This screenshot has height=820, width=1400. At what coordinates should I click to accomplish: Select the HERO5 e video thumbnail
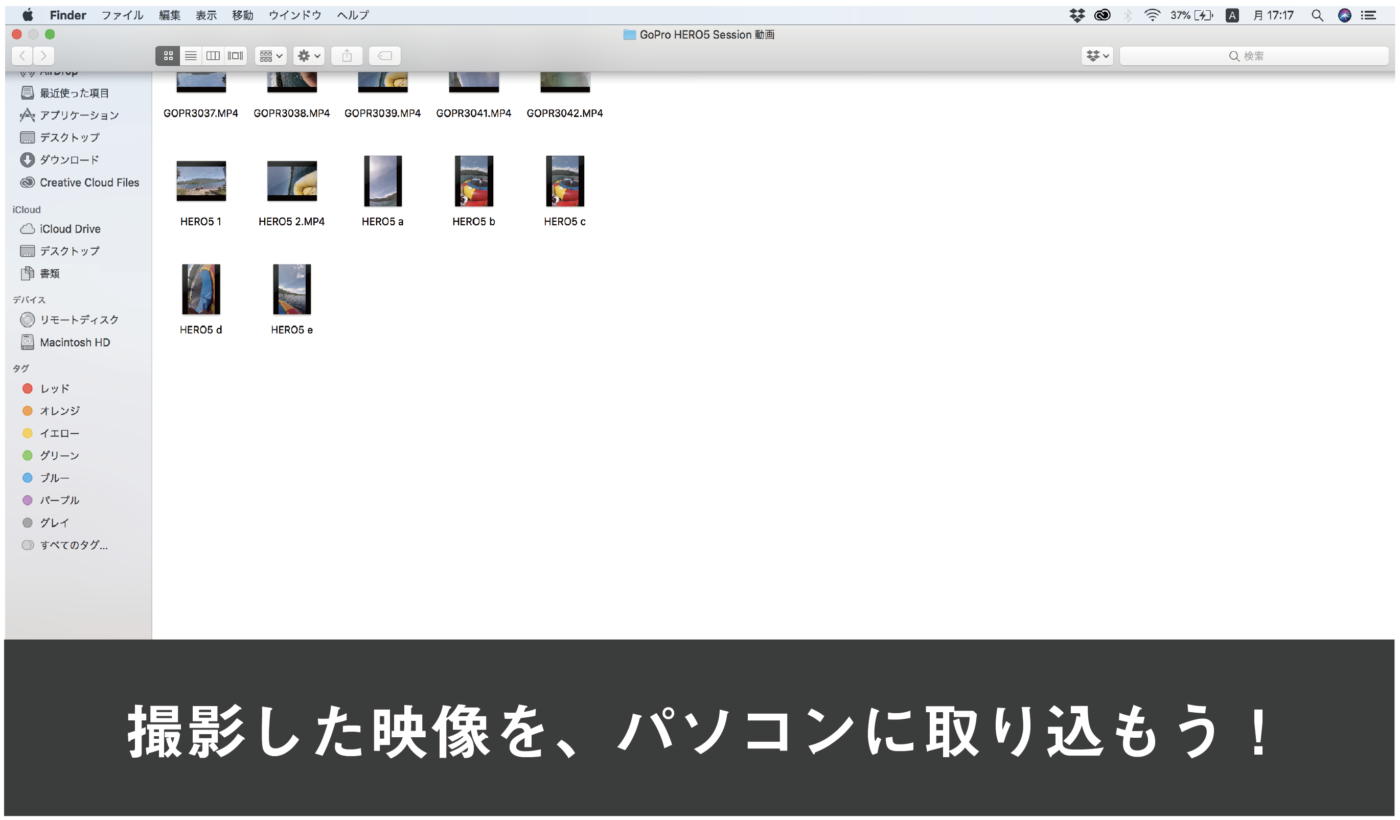tap(292, 289)
